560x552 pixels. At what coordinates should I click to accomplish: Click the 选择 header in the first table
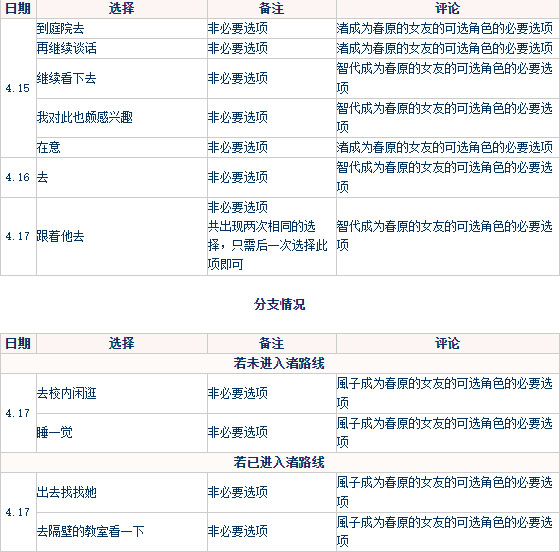pos(121,9)
